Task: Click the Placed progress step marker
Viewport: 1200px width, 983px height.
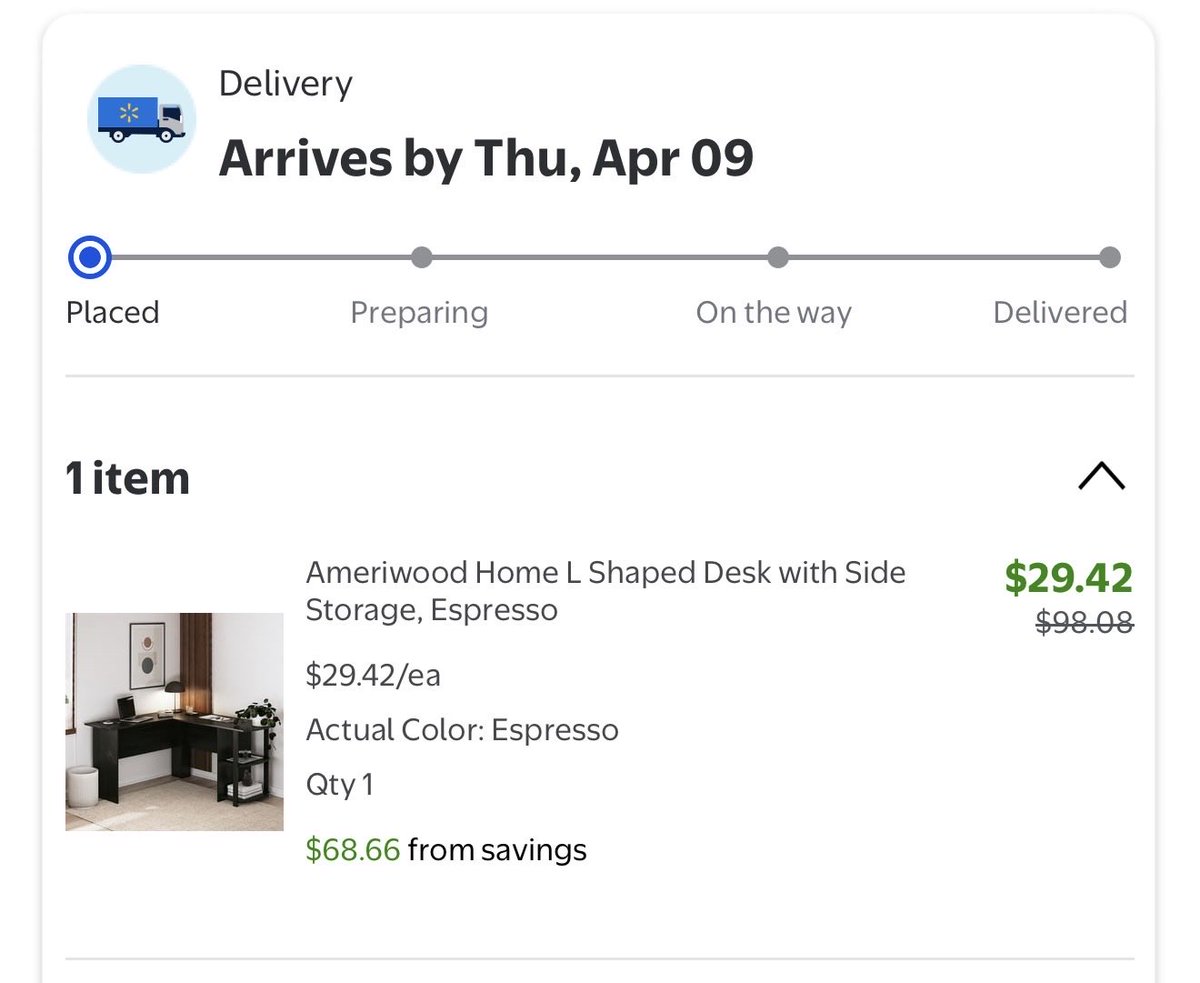Action: click(90, 258)
